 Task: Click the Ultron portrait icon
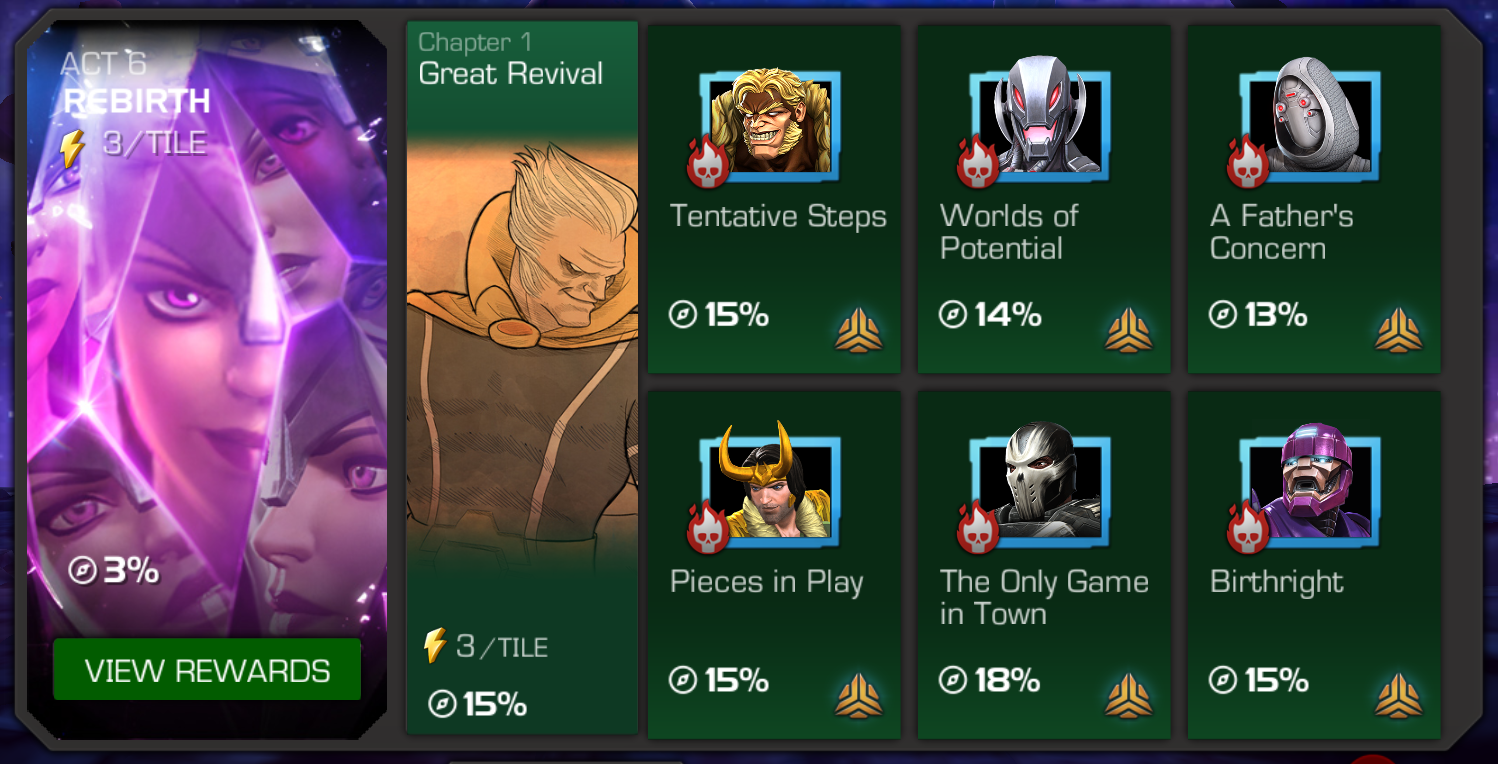pyautogui.click(x=1040, y=120)
